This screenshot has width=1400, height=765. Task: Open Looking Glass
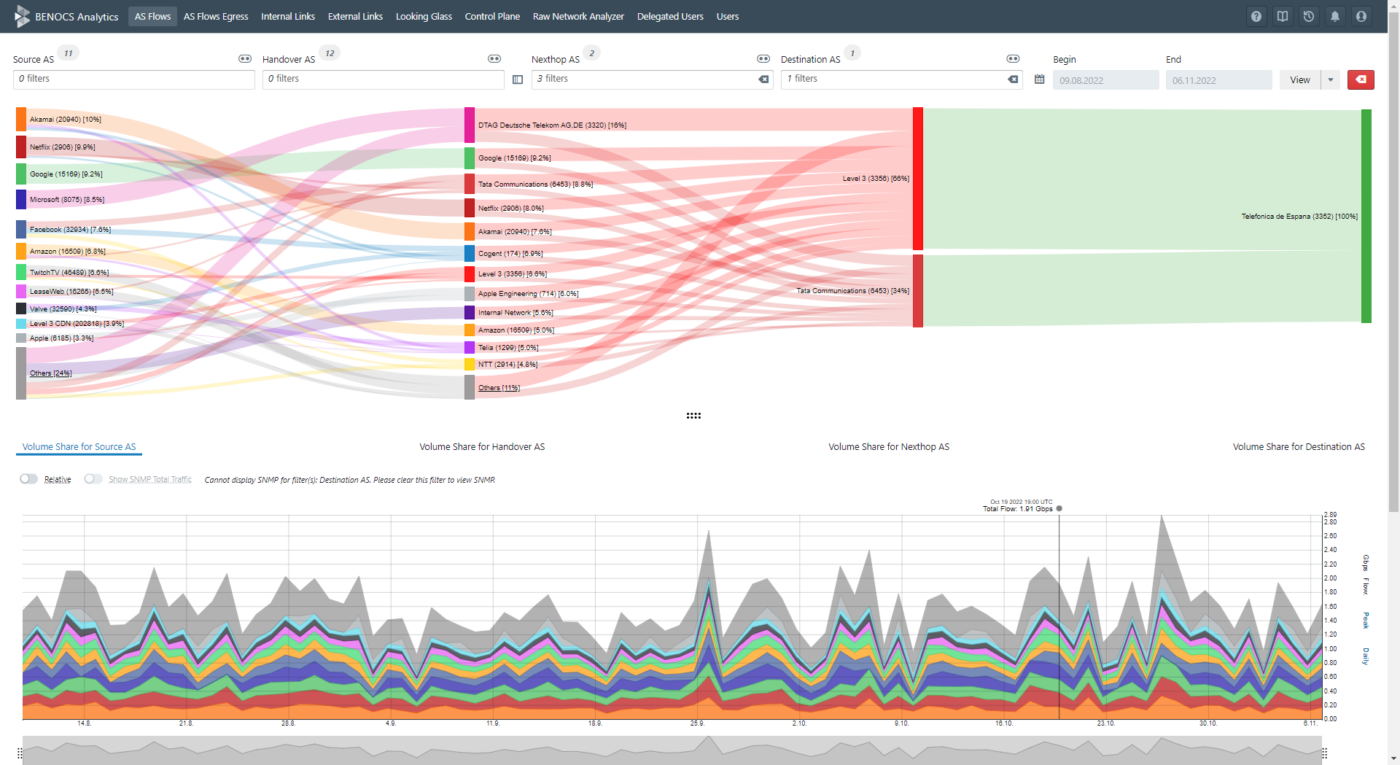tap(424, 17)
